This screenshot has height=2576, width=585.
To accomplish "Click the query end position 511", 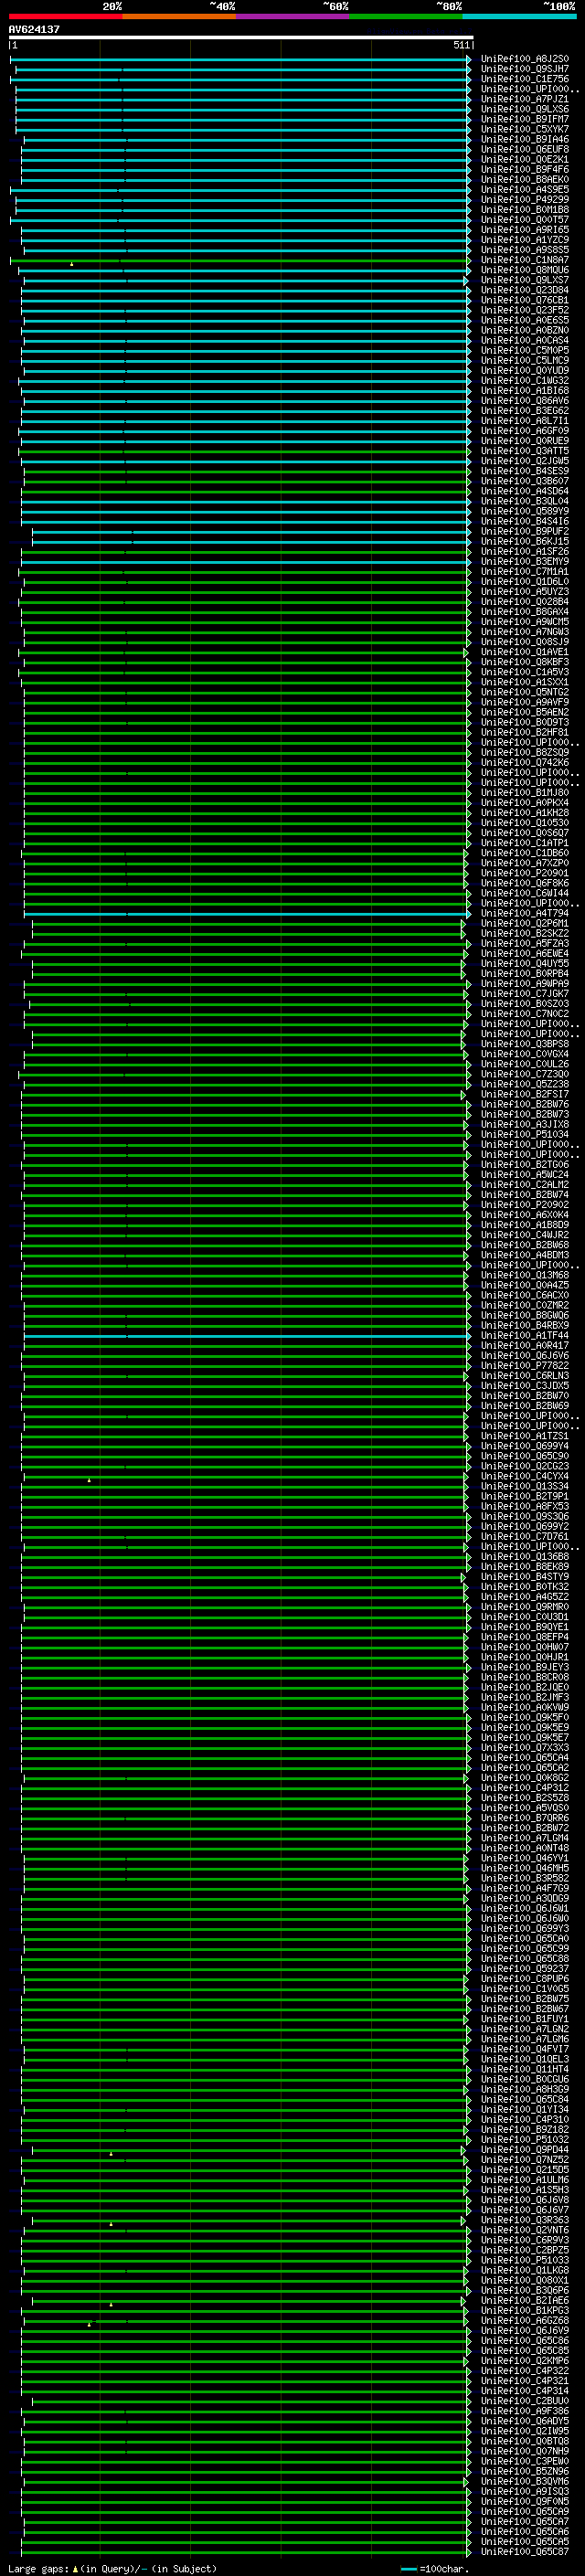I will 461,45.
